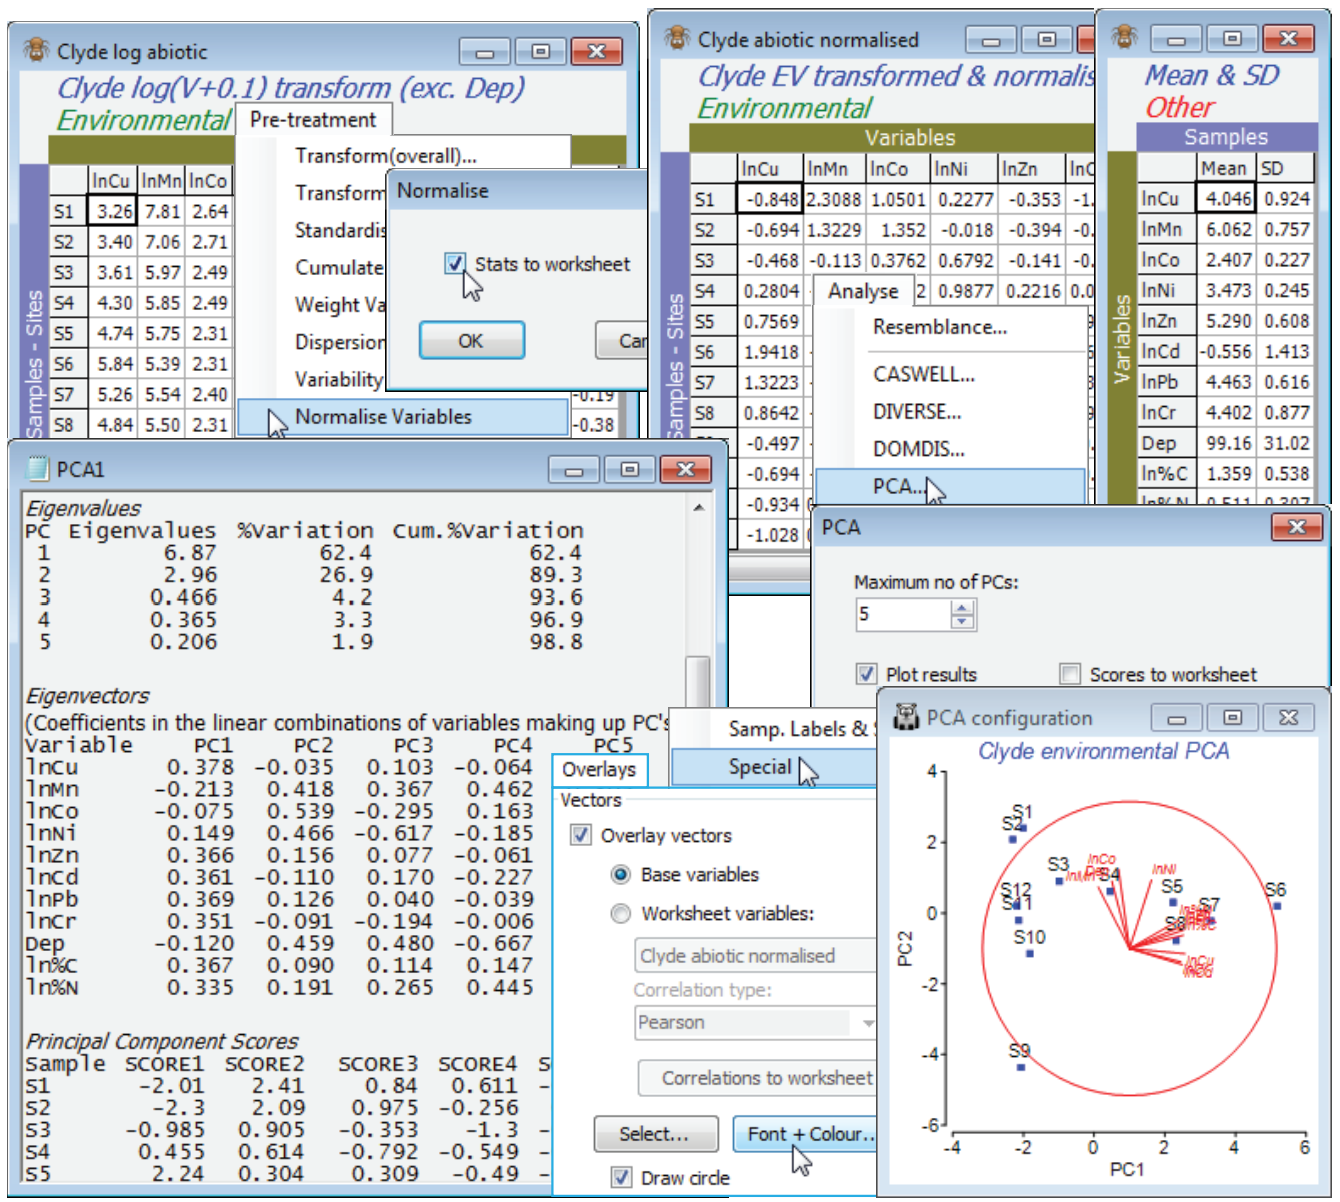Choose CASWELL... from Analyse menu
Screen dimensions: 1340x1202
pos(923,375)
